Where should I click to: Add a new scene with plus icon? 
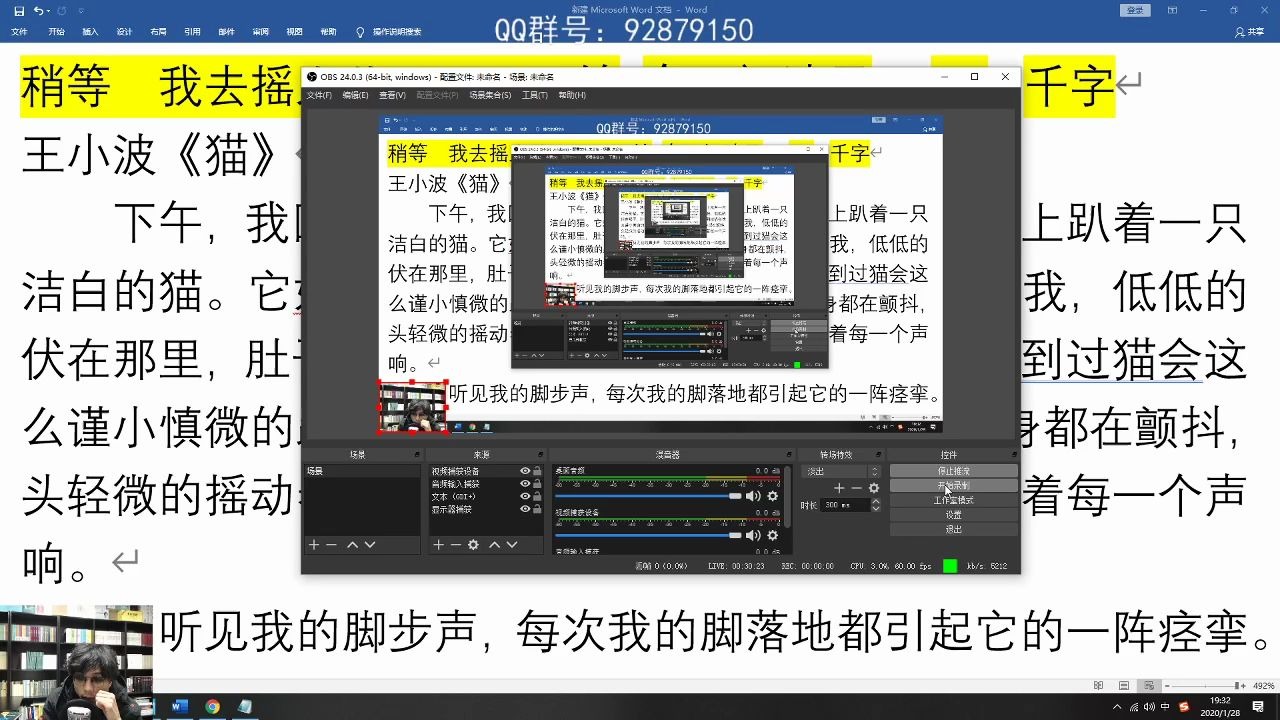[x=313, y=545]
